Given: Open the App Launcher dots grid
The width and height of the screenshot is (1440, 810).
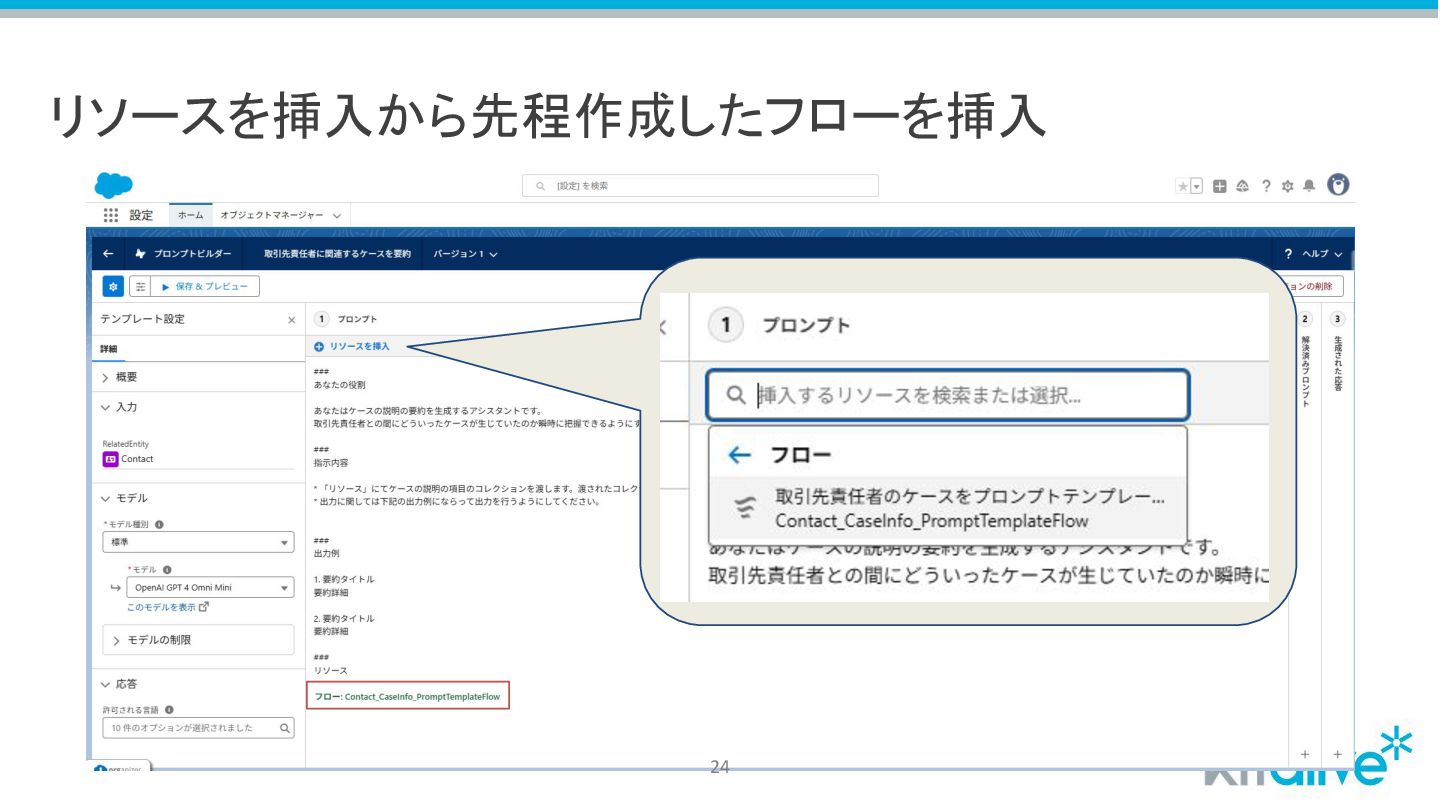Looking at the screenshot, I should pos(111,215).
